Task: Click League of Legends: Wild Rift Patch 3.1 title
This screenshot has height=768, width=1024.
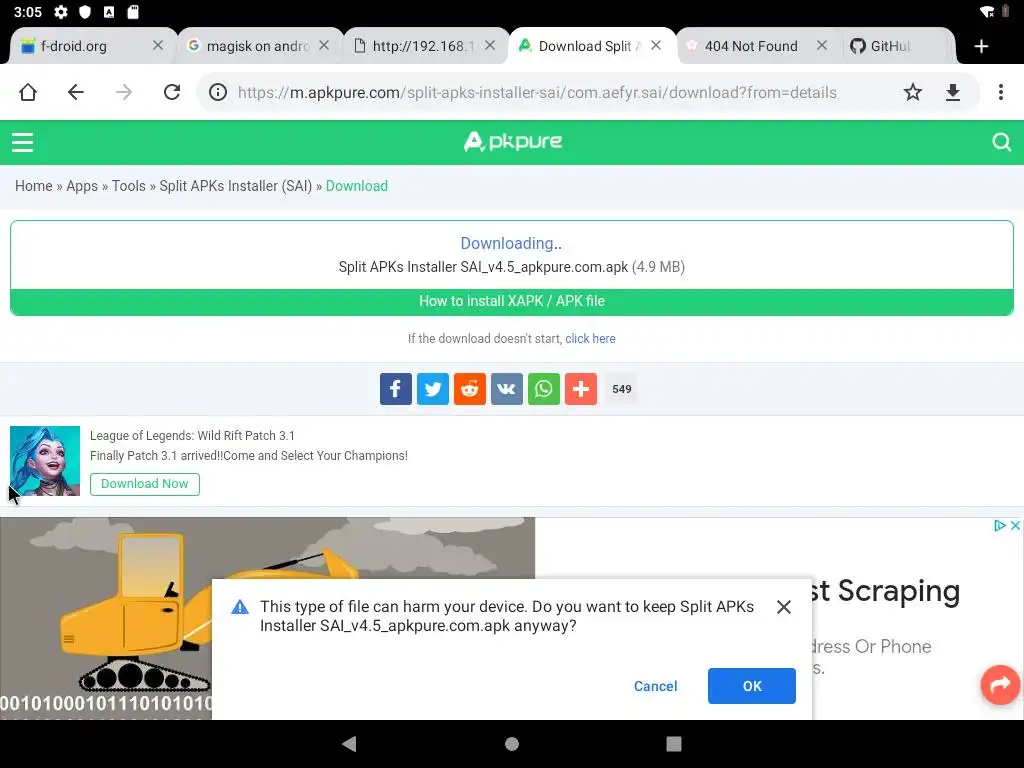Action: [x=192, y=436]
